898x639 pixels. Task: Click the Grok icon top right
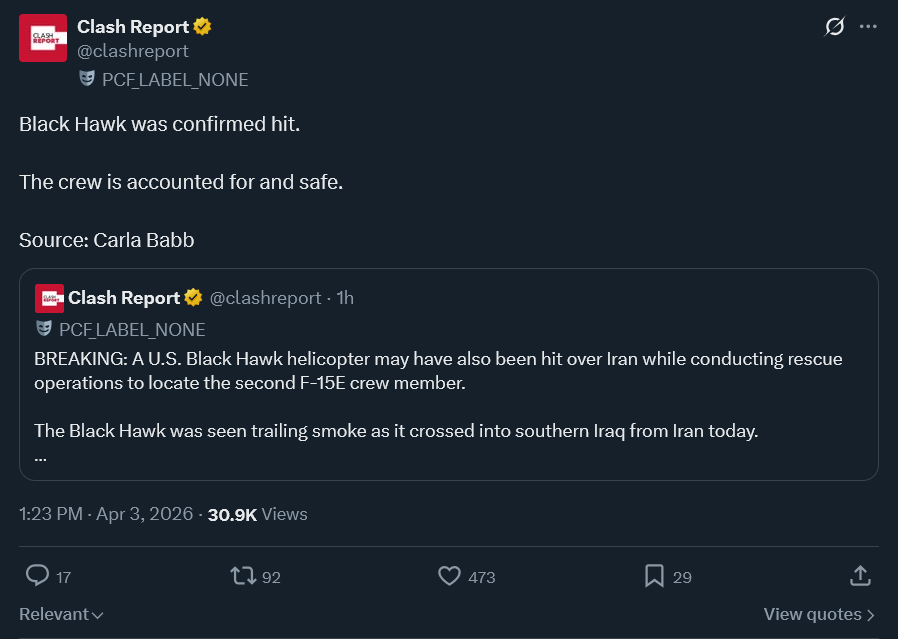[x=834, y=27]
